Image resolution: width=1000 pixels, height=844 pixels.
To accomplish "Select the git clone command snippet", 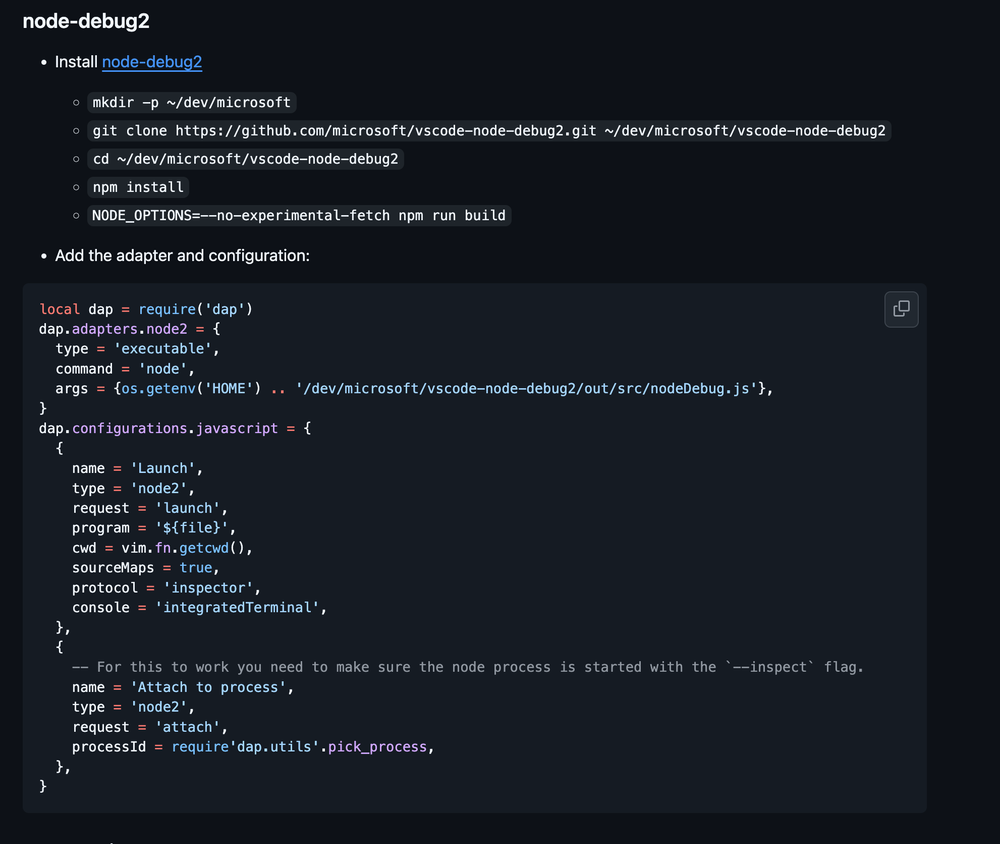I will (x=487, y=130).
